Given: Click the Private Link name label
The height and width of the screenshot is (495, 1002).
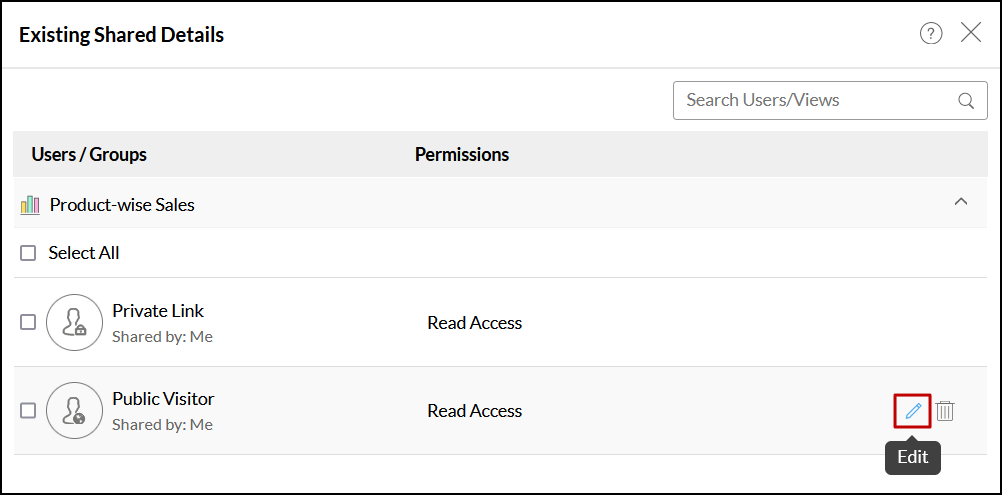Looking at the screenshot, I should (158, 311).
